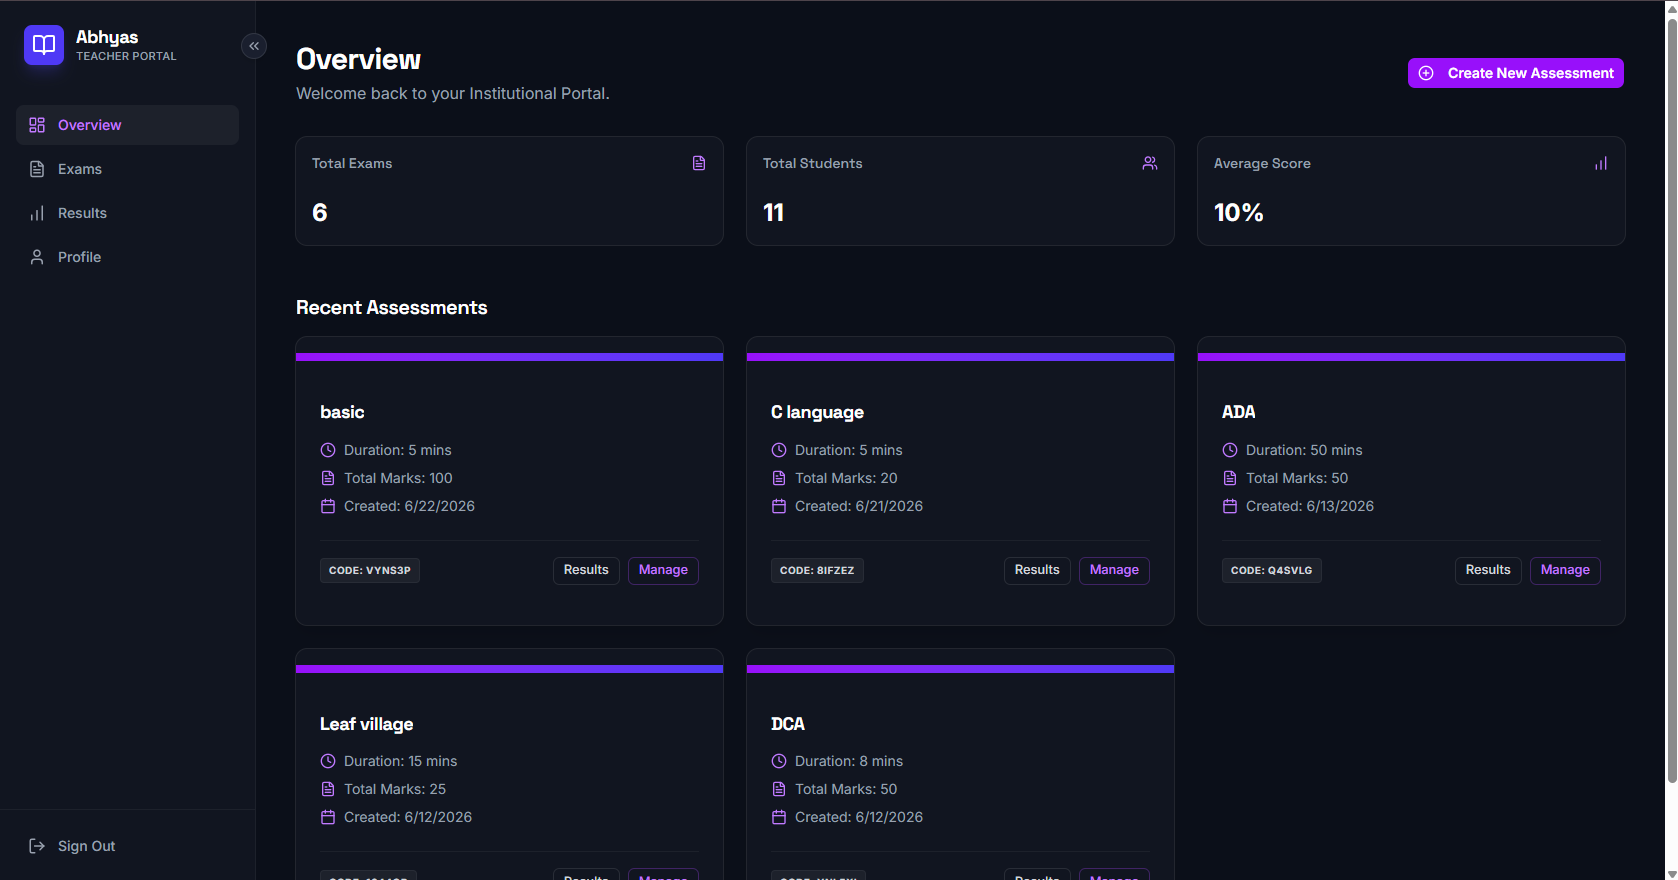Click Recent Assessments heading

coord(392,308)
